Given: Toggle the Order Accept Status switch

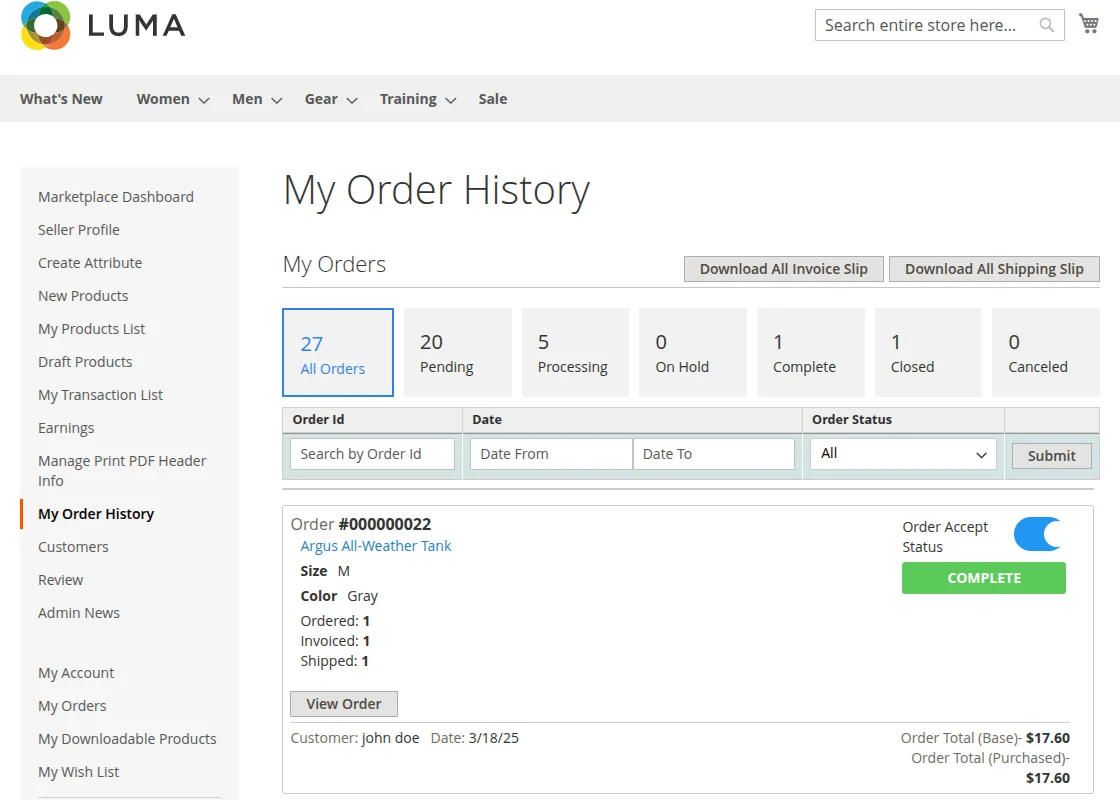Looking at the screenshot, I should click(x=1037, y=534).
